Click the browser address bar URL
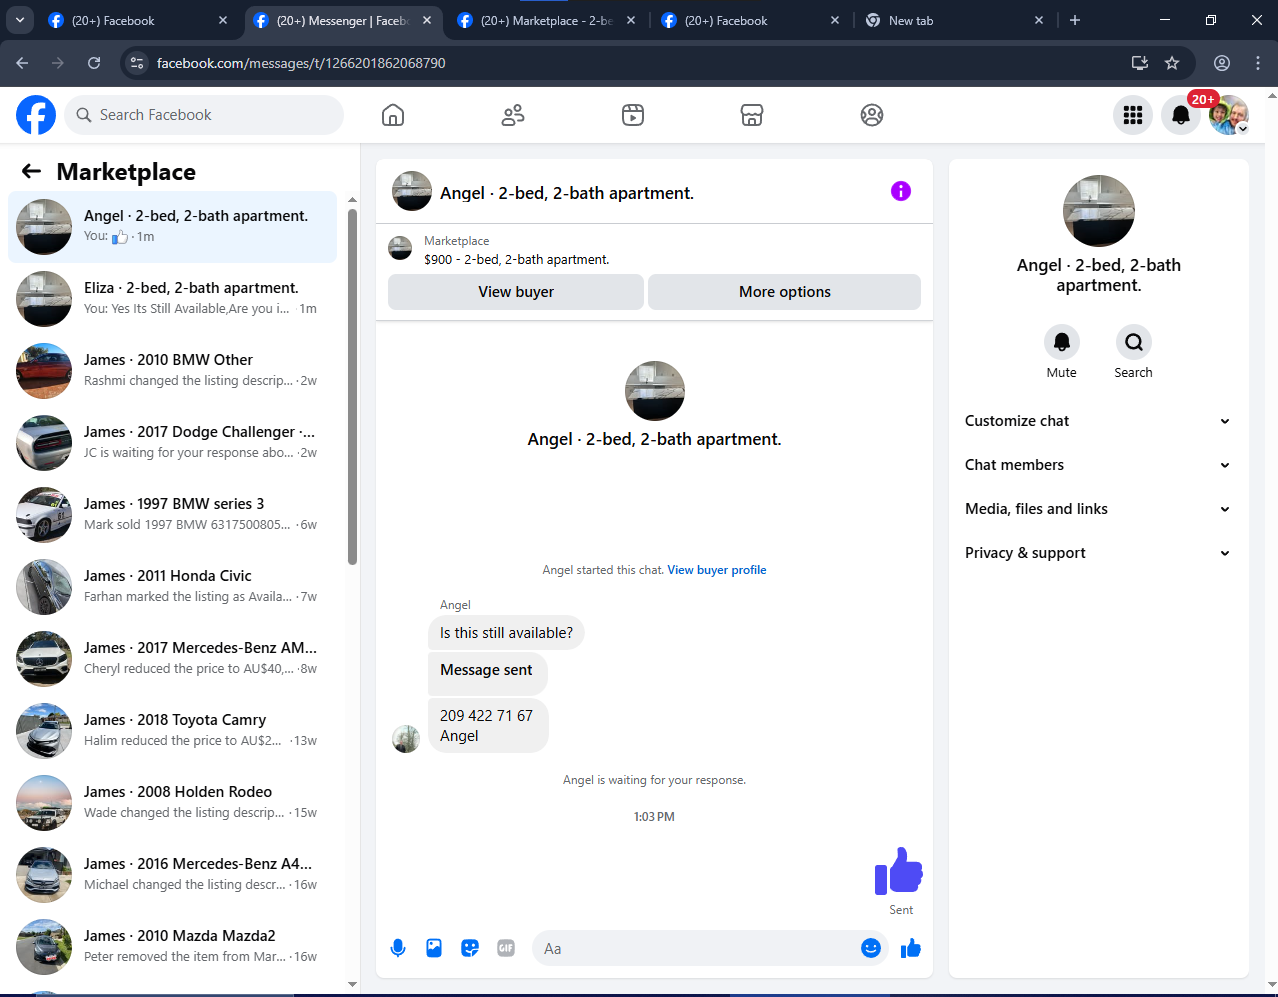The width and height of the screenshot is (1278, 997). pos(301,63)
